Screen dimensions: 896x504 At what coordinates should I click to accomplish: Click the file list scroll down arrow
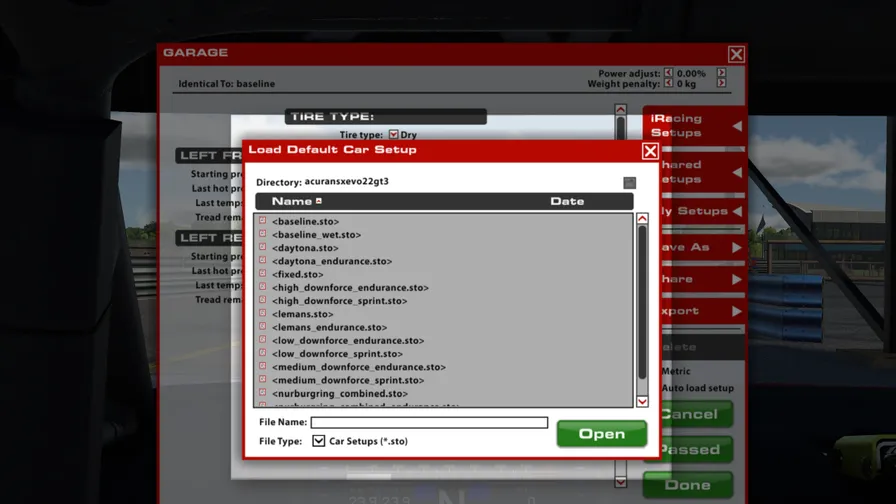pos(642,402)
